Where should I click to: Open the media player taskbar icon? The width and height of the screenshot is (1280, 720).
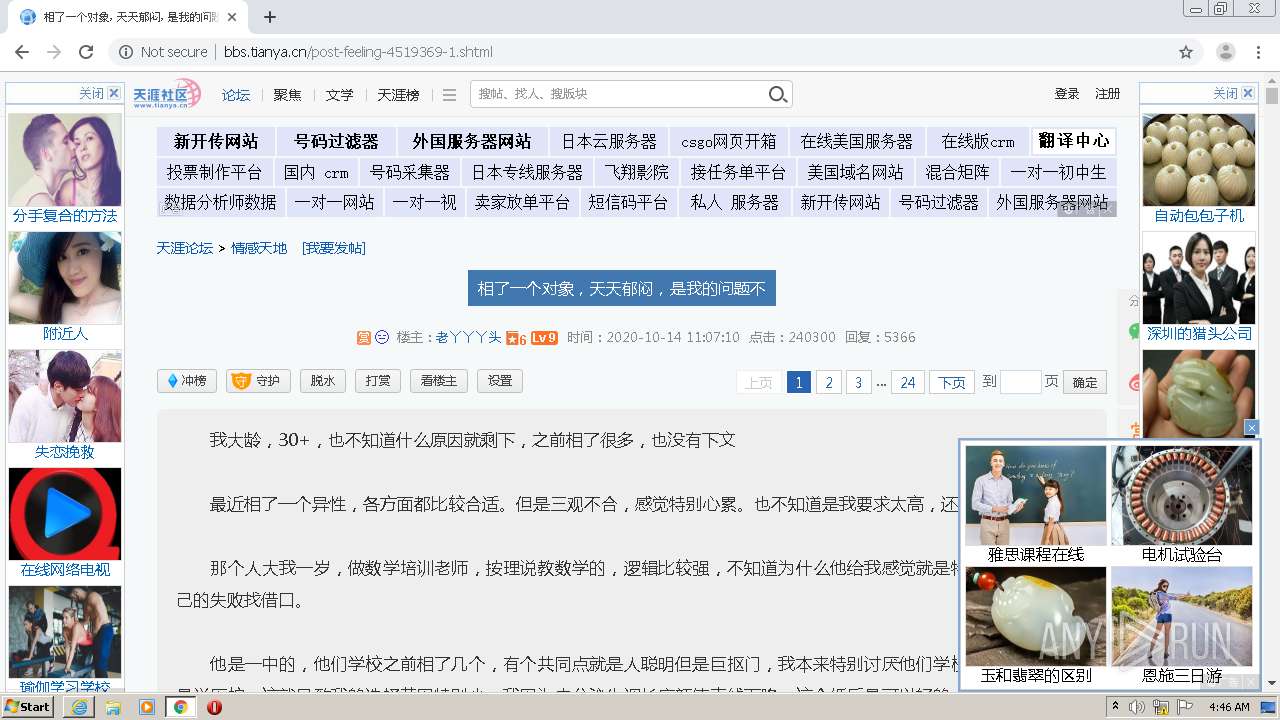click(147, 707)
